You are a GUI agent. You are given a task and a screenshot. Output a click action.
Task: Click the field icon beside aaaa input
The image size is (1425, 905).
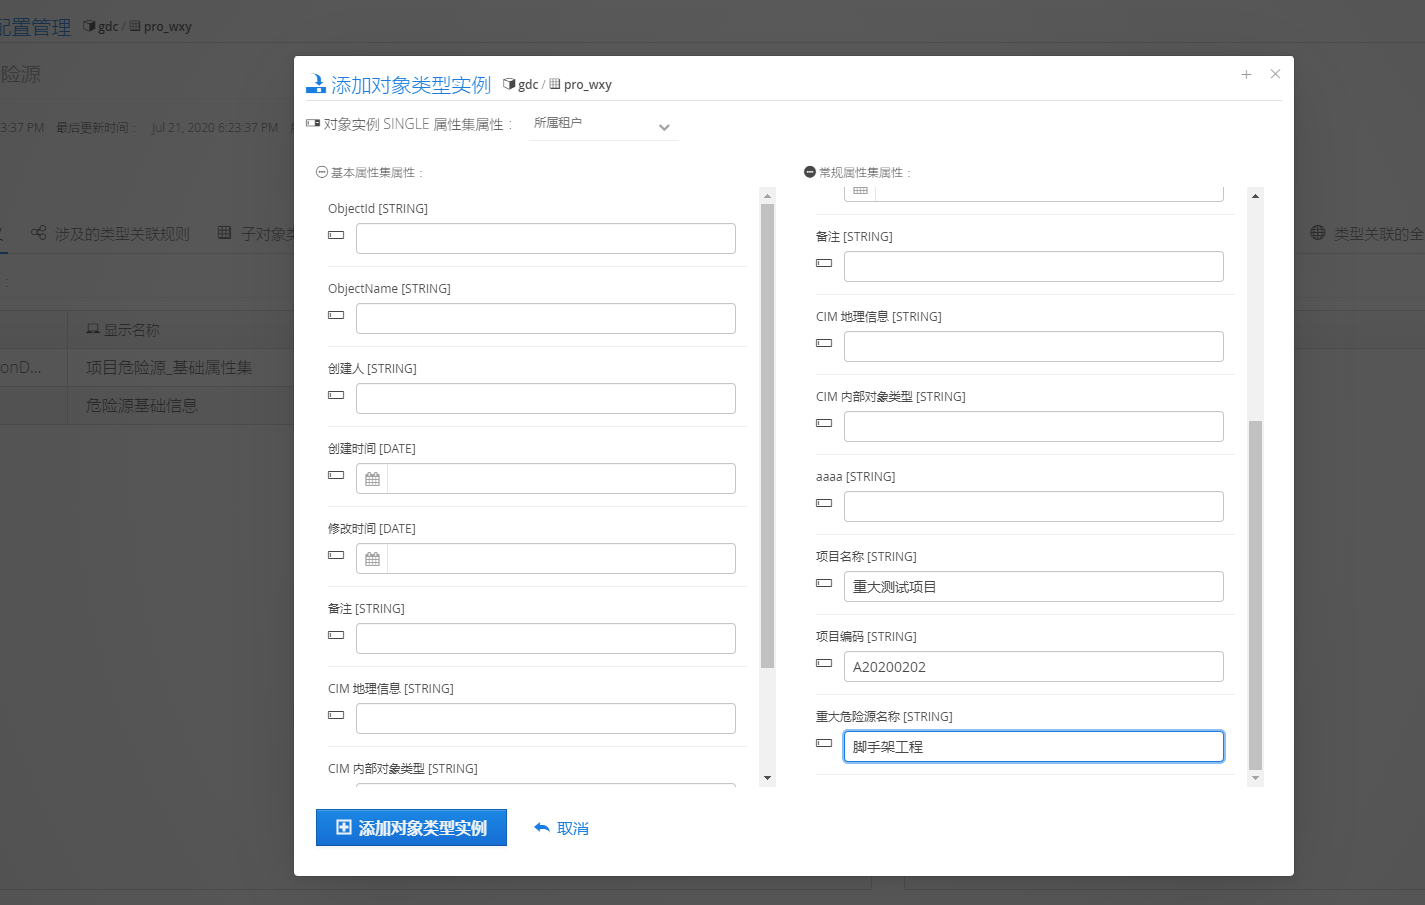pyautogui.click(x=824, y=503)
